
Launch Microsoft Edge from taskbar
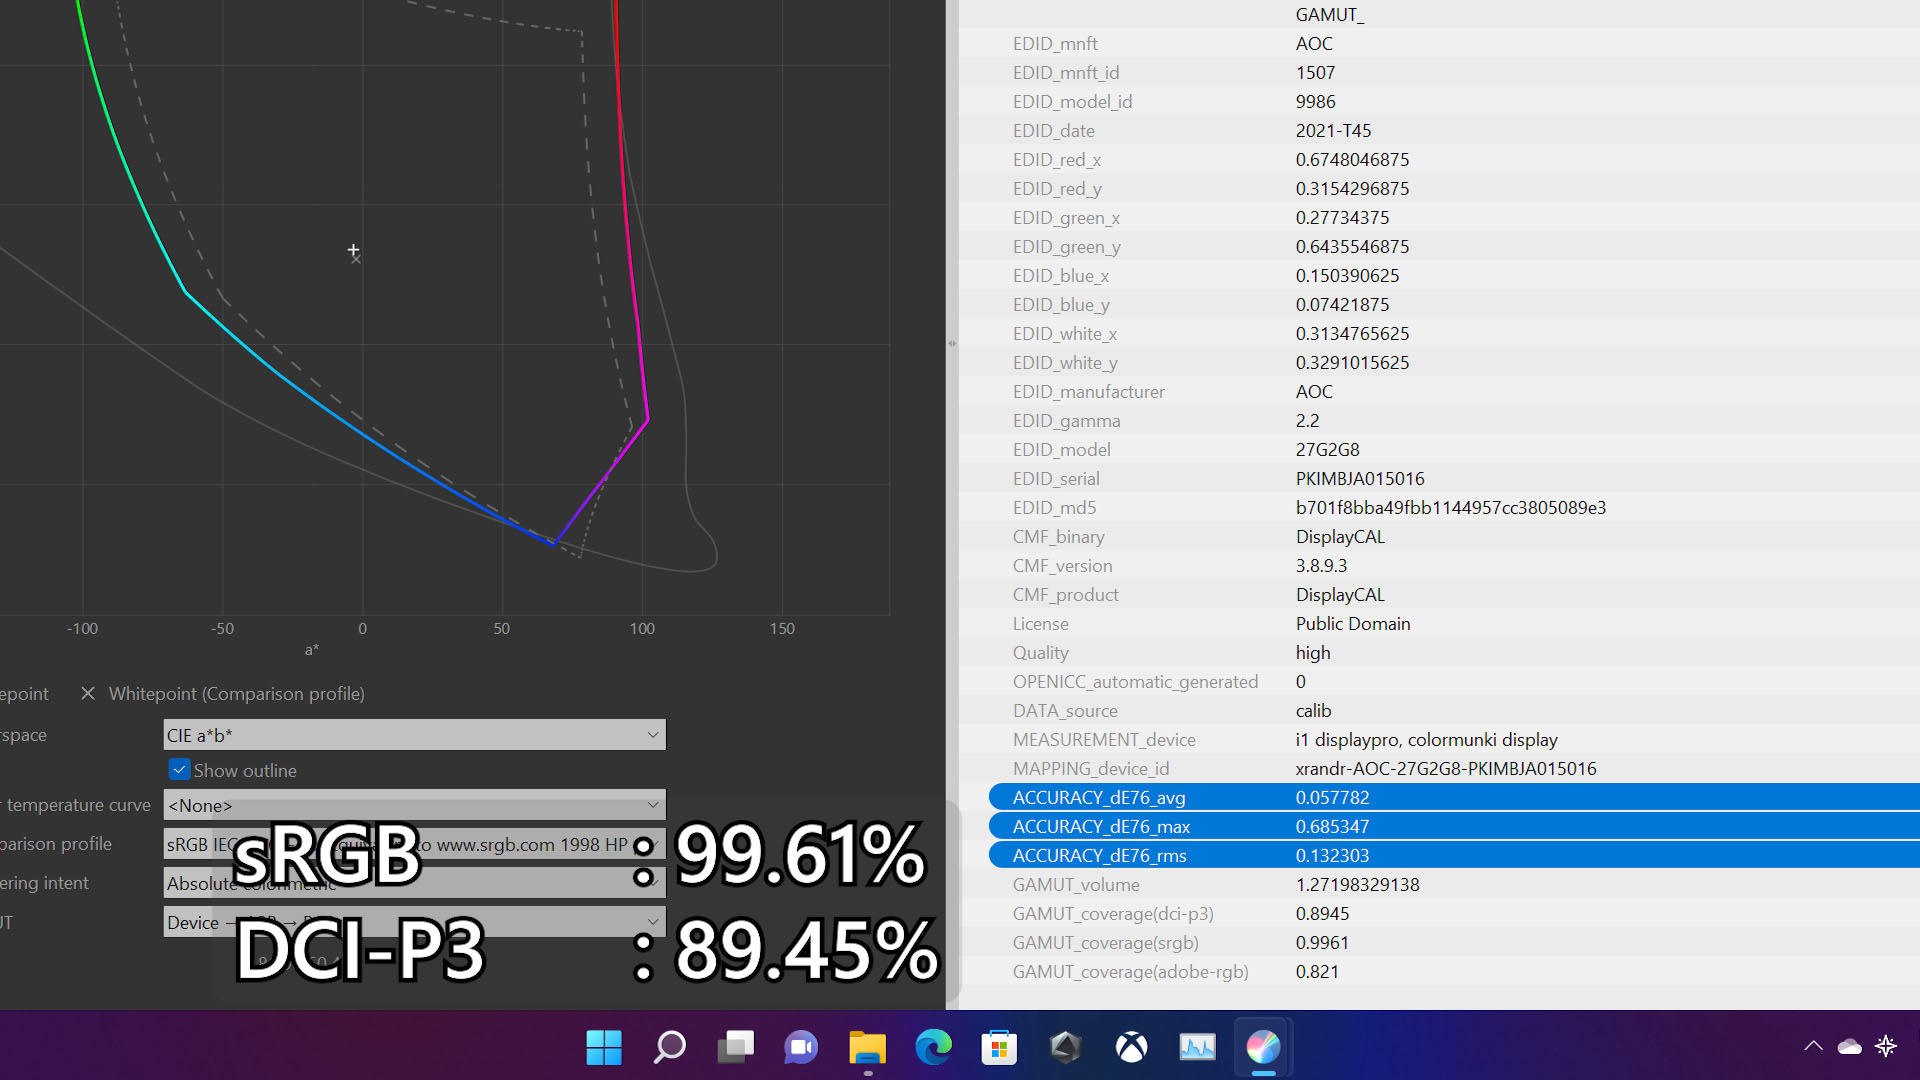[933, 1047]
